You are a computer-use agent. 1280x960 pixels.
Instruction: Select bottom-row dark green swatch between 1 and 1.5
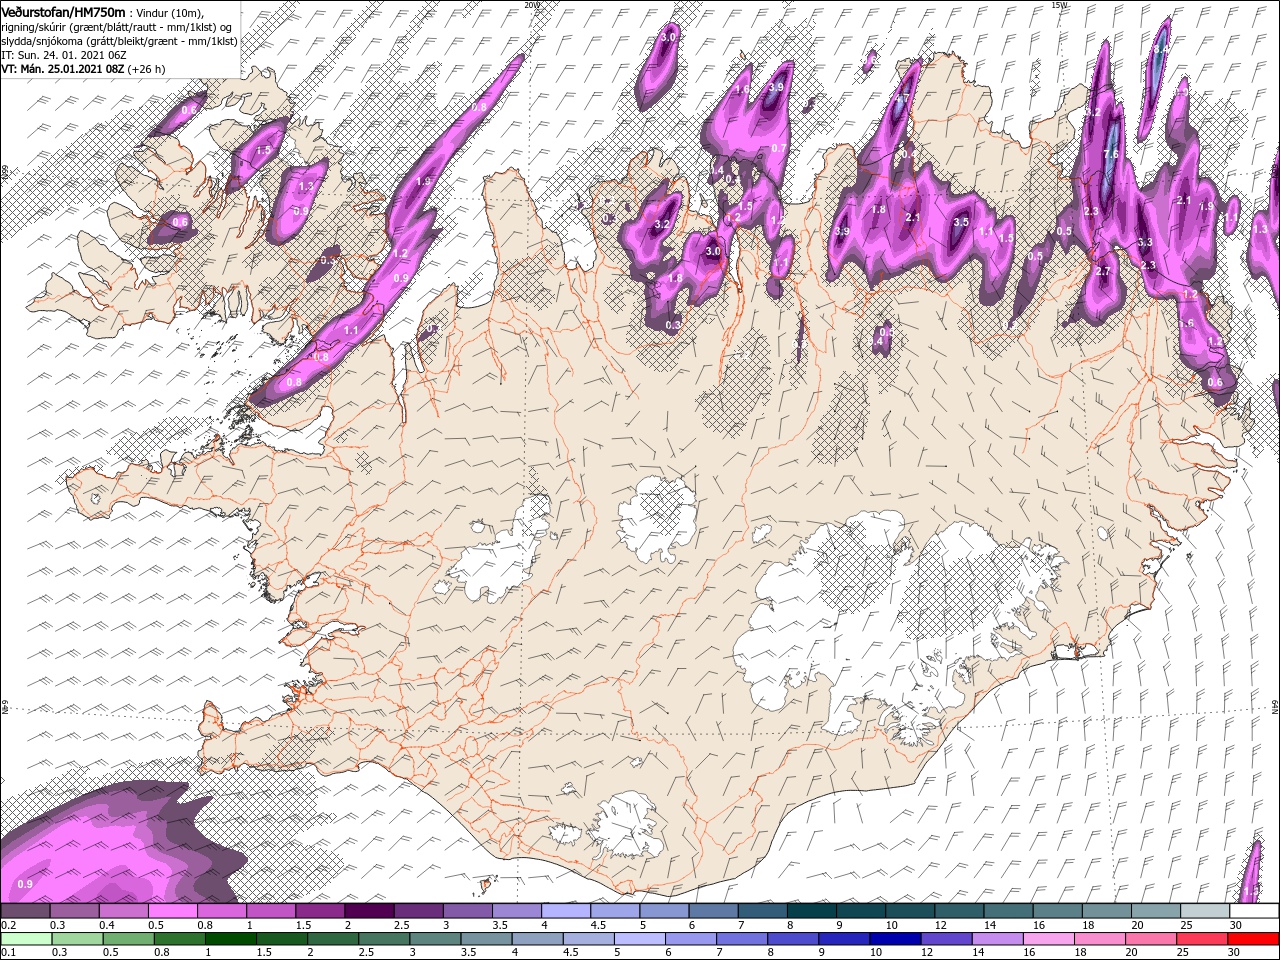[230, 939]
